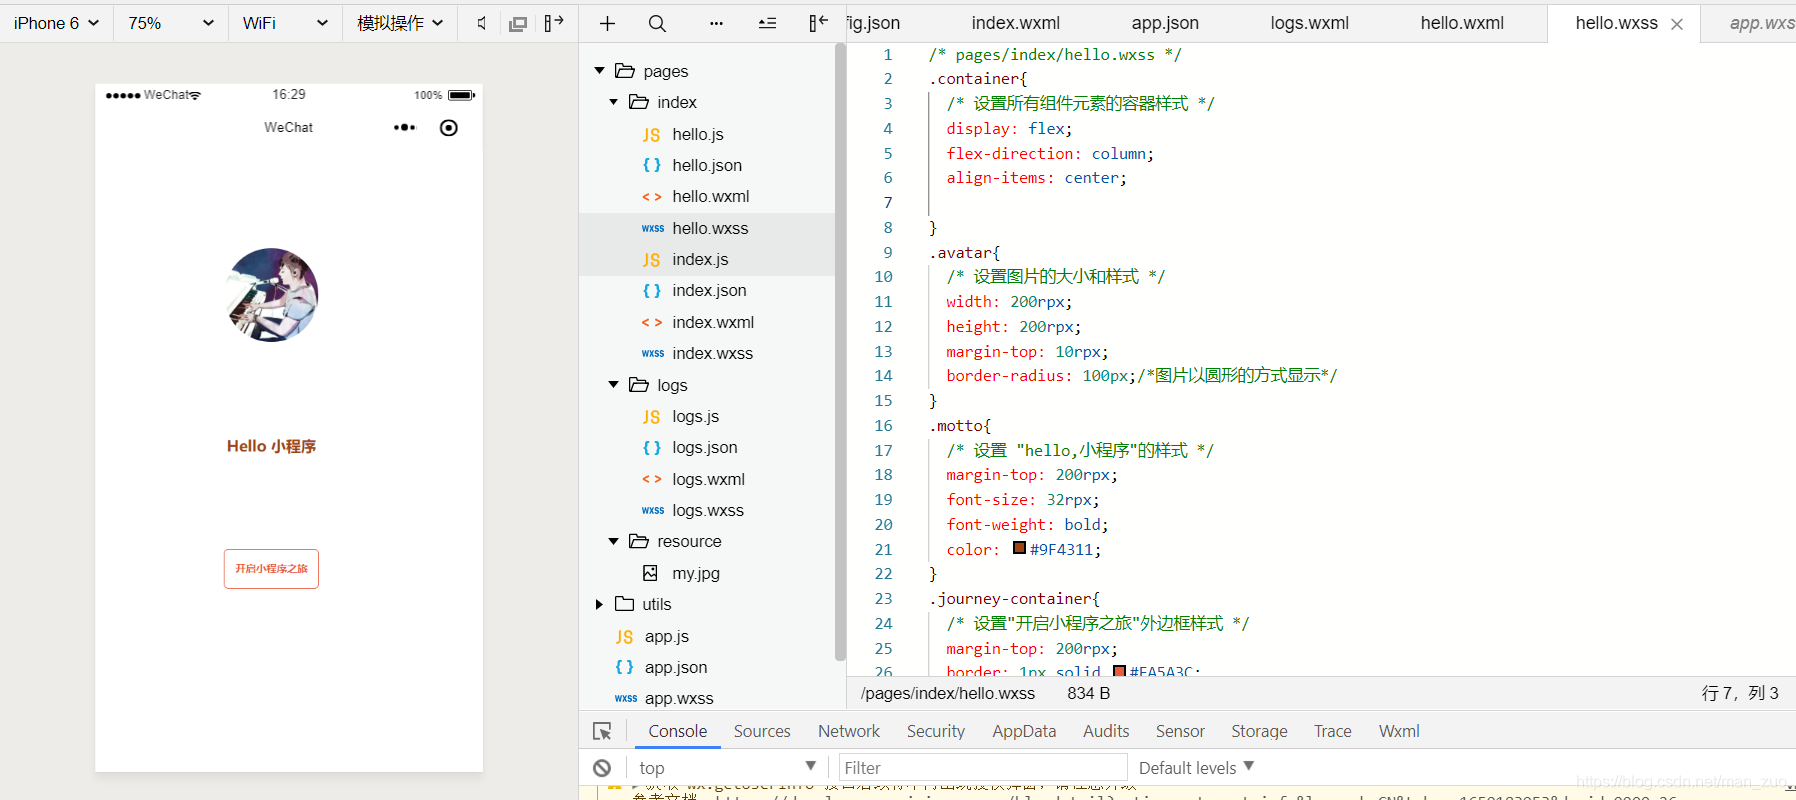The image size is (1796, 800).
Task: Open logs.wxss in the file tree
Action: pos(707,510)
